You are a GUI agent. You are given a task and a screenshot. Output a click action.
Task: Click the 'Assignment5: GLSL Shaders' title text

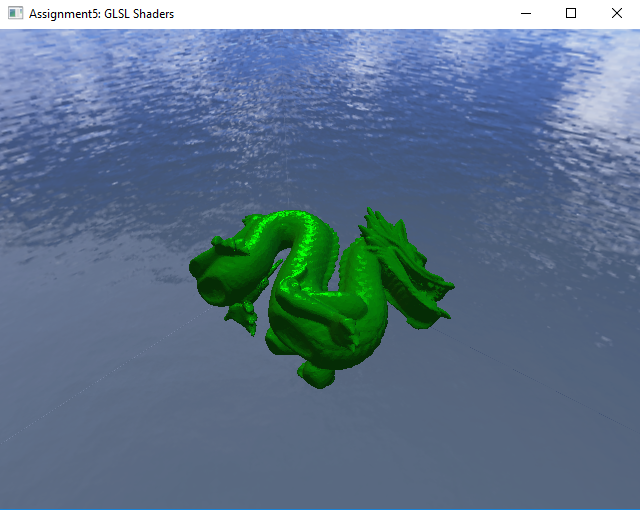[x=101, y=14]
